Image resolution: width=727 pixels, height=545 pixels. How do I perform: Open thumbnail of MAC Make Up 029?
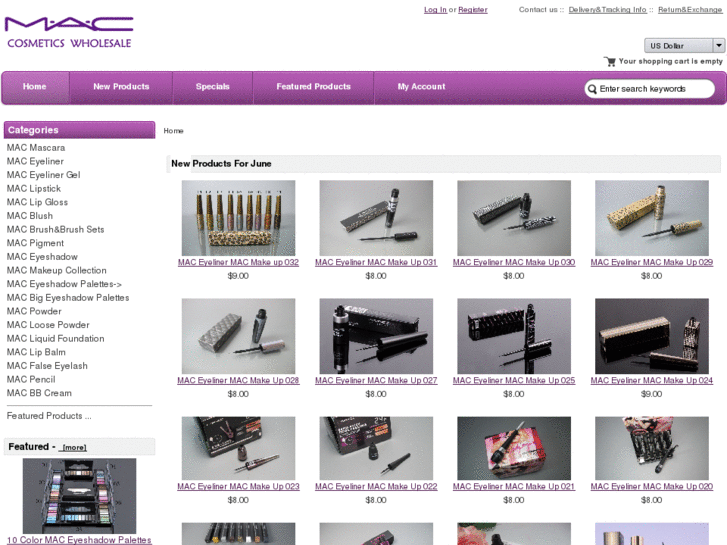(651, 218)
